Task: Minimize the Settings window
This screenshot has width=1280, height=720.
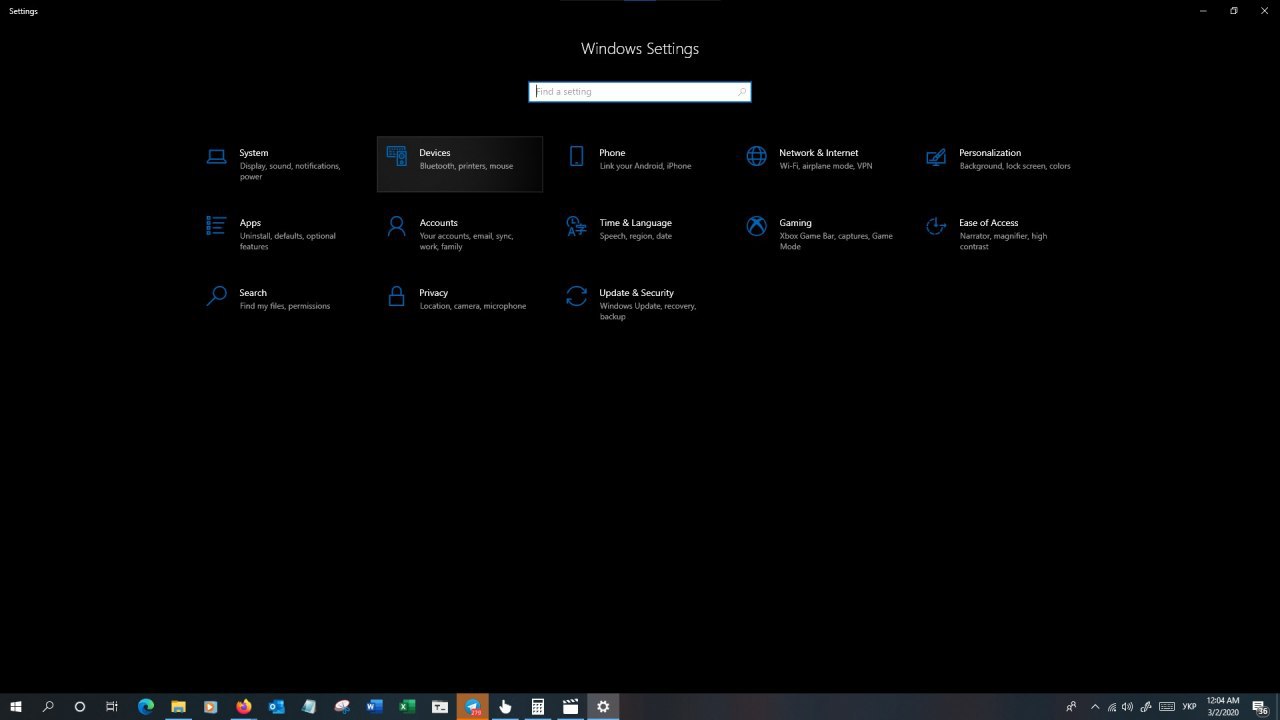Action: pos(1203,11)
